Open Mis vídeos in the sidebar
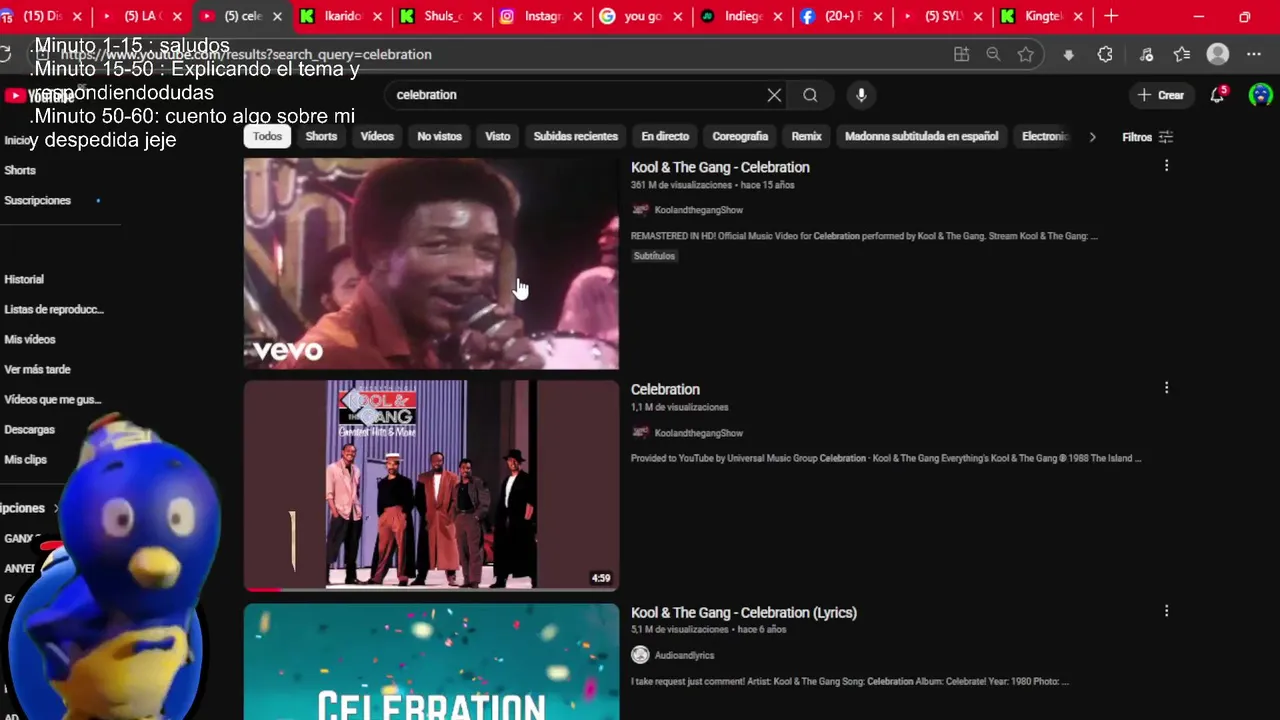The image size is (1280, 720). (30, 339)
